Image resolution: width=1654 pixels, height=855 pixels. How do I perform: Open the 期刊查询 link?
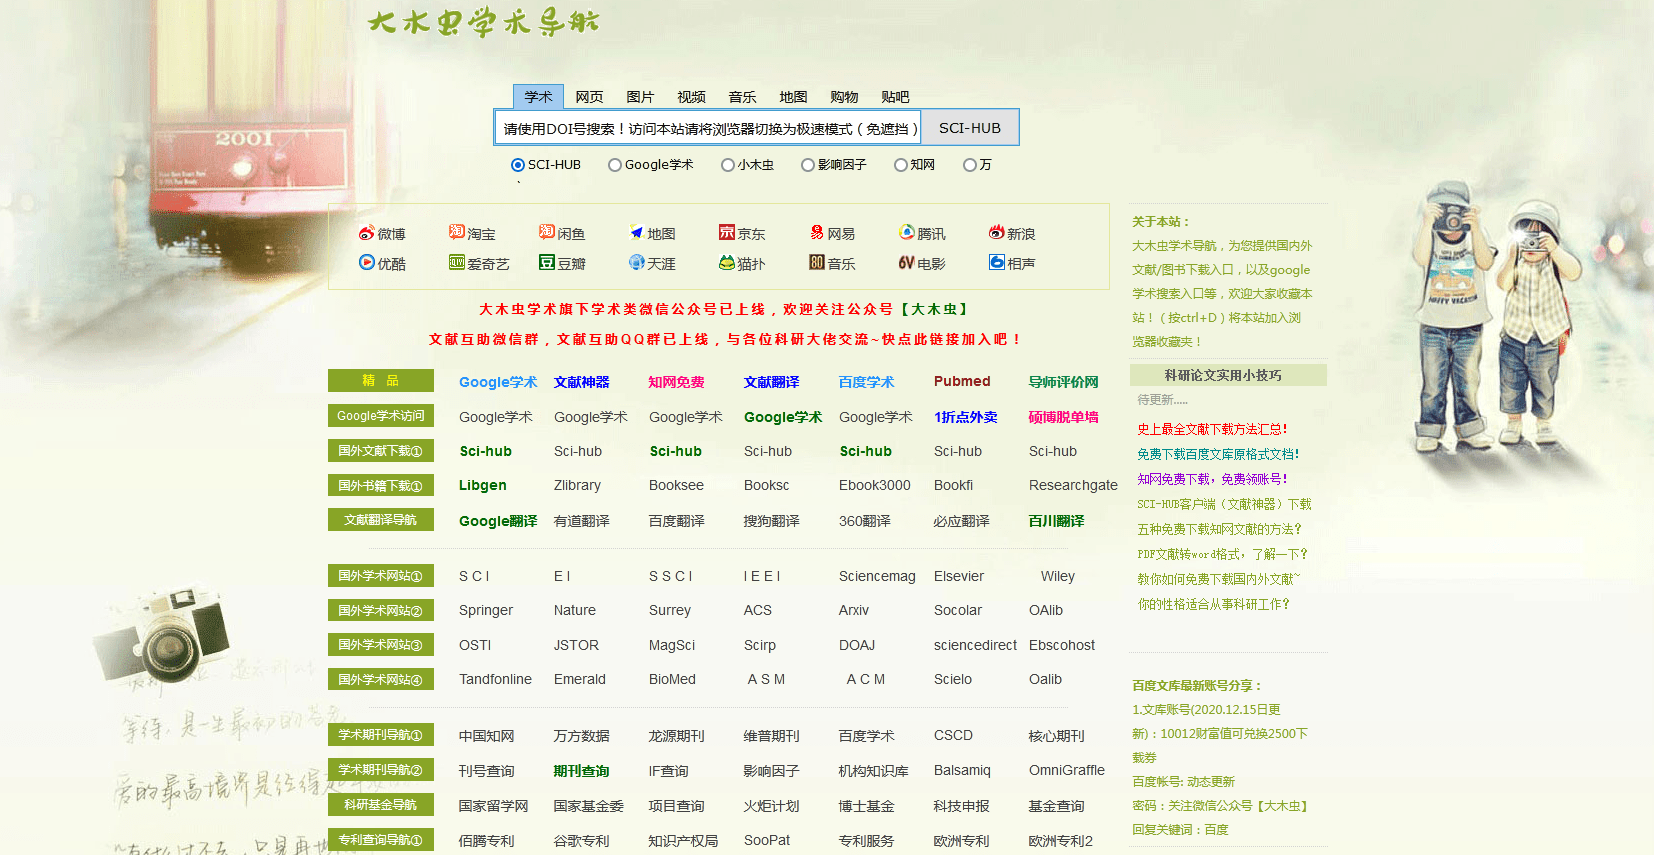582,771
